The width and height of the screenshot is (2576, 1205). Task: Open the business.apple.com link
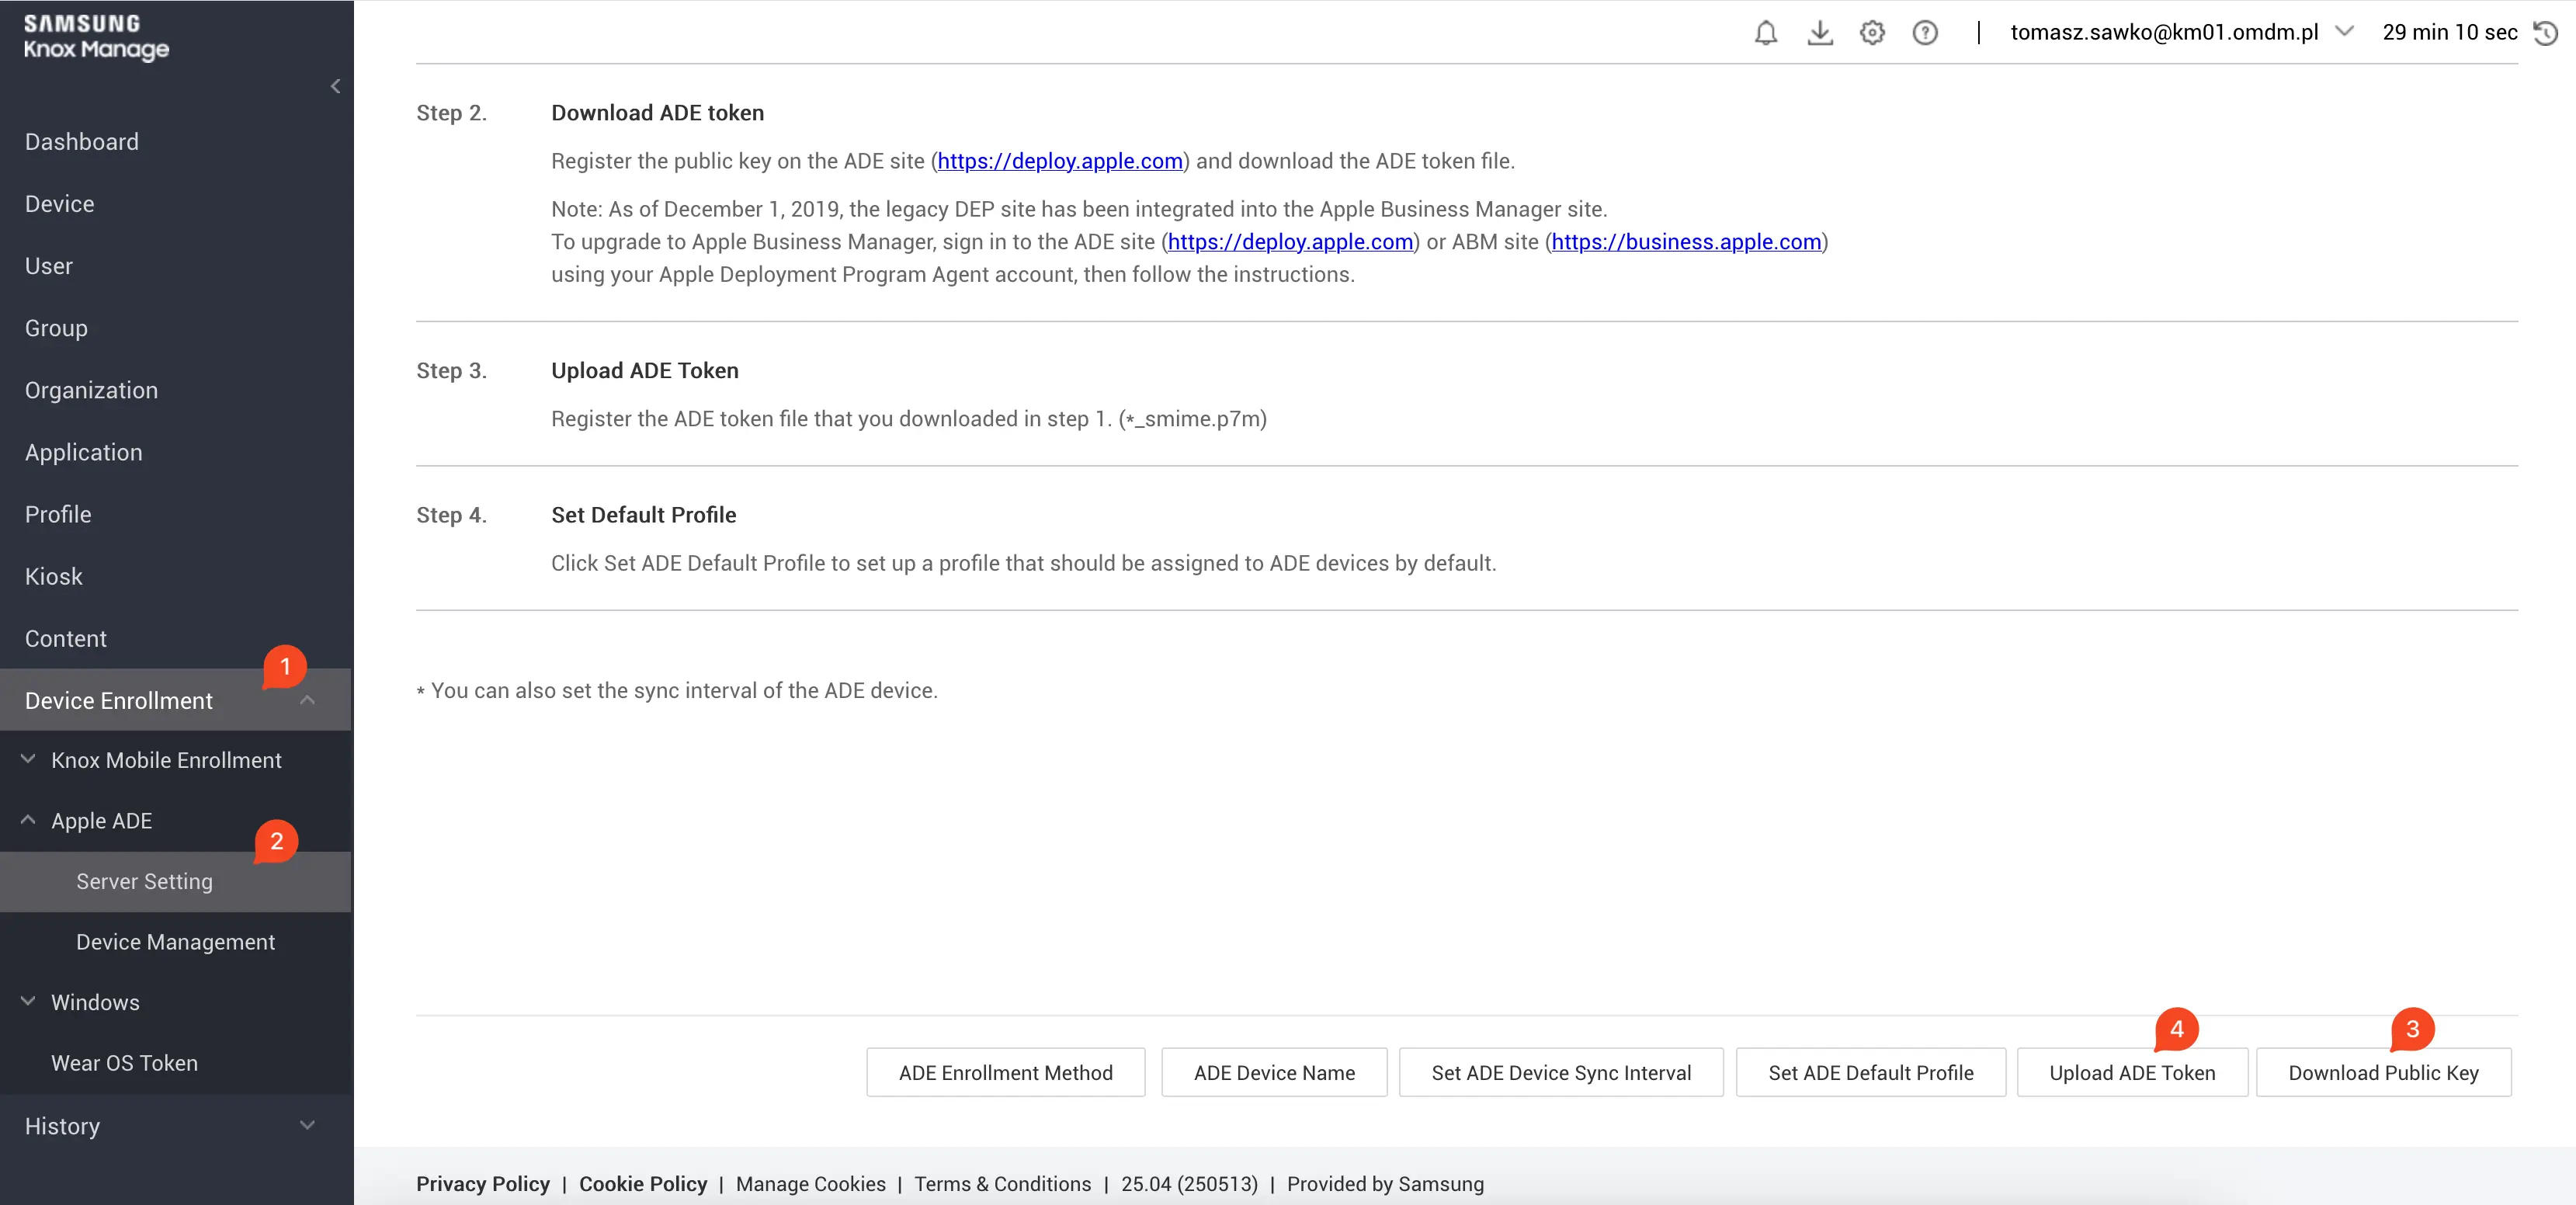click(x=1686, y=242)
